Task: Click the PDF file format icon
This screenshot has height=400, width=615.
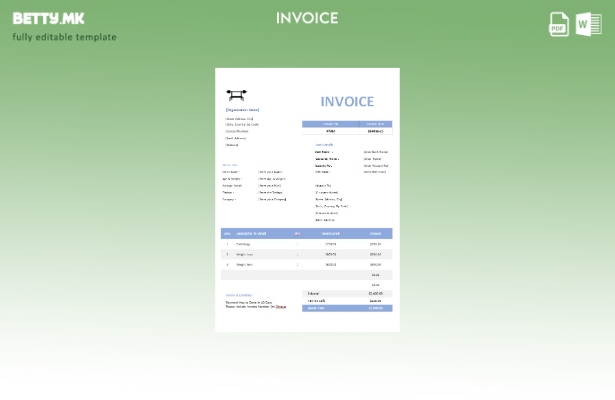Action: 559,24
